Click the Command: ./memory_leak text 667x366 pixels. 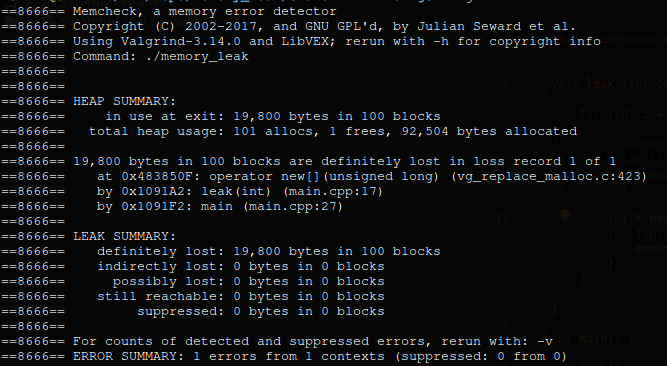point(160,57)
